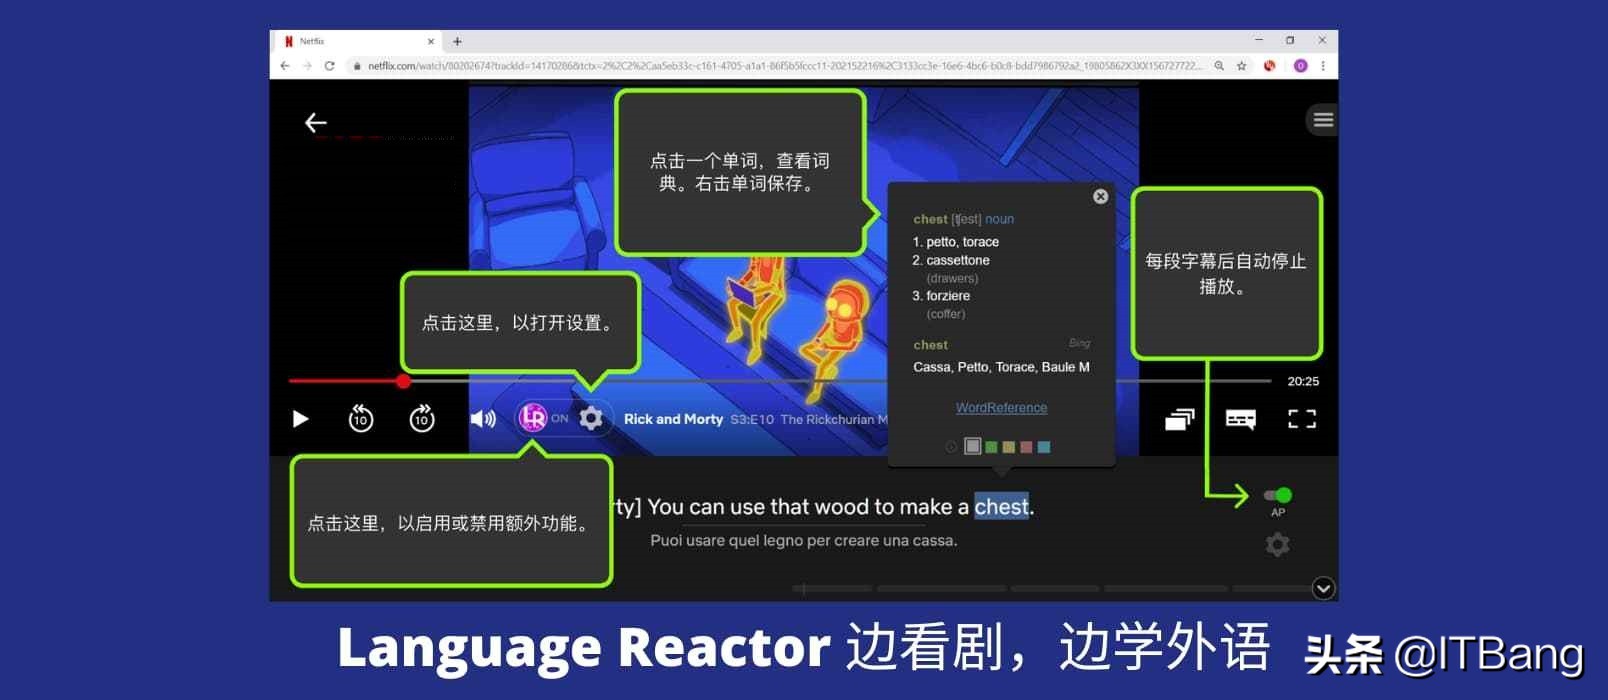Click the browser back button
Viewport: 1608px width, 700px height.
pyautogui.click(x=285, y=66)
